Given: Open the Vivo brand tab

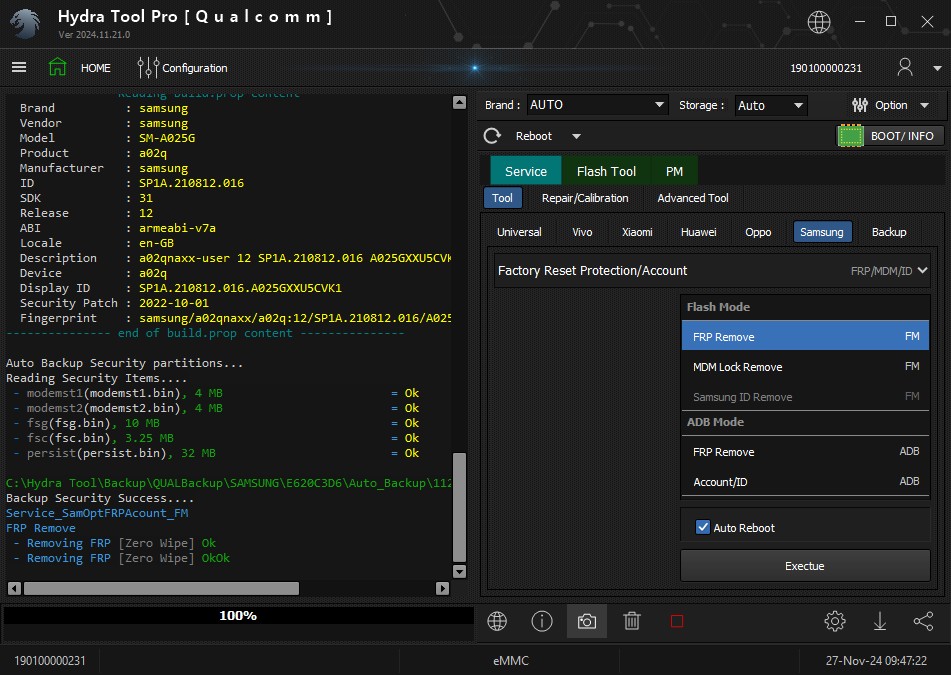Looking at the screenshot, I should (582, 232).
